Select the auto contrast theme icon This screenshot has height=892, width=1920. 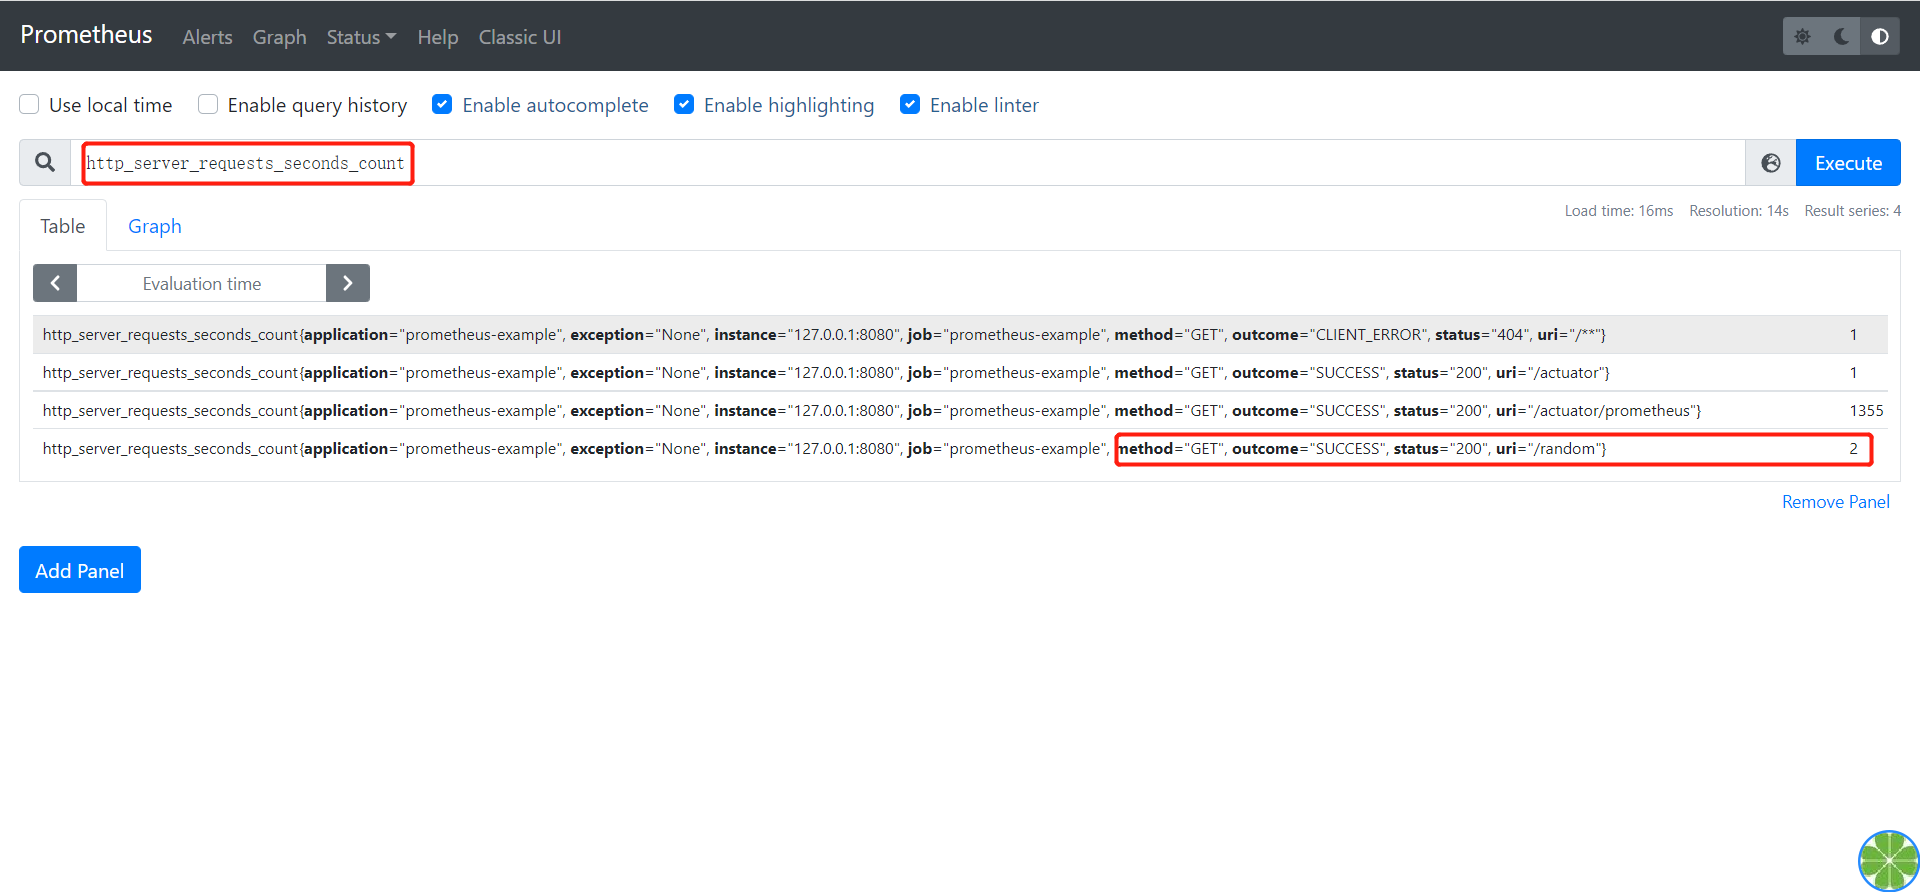coord(1880,36)
